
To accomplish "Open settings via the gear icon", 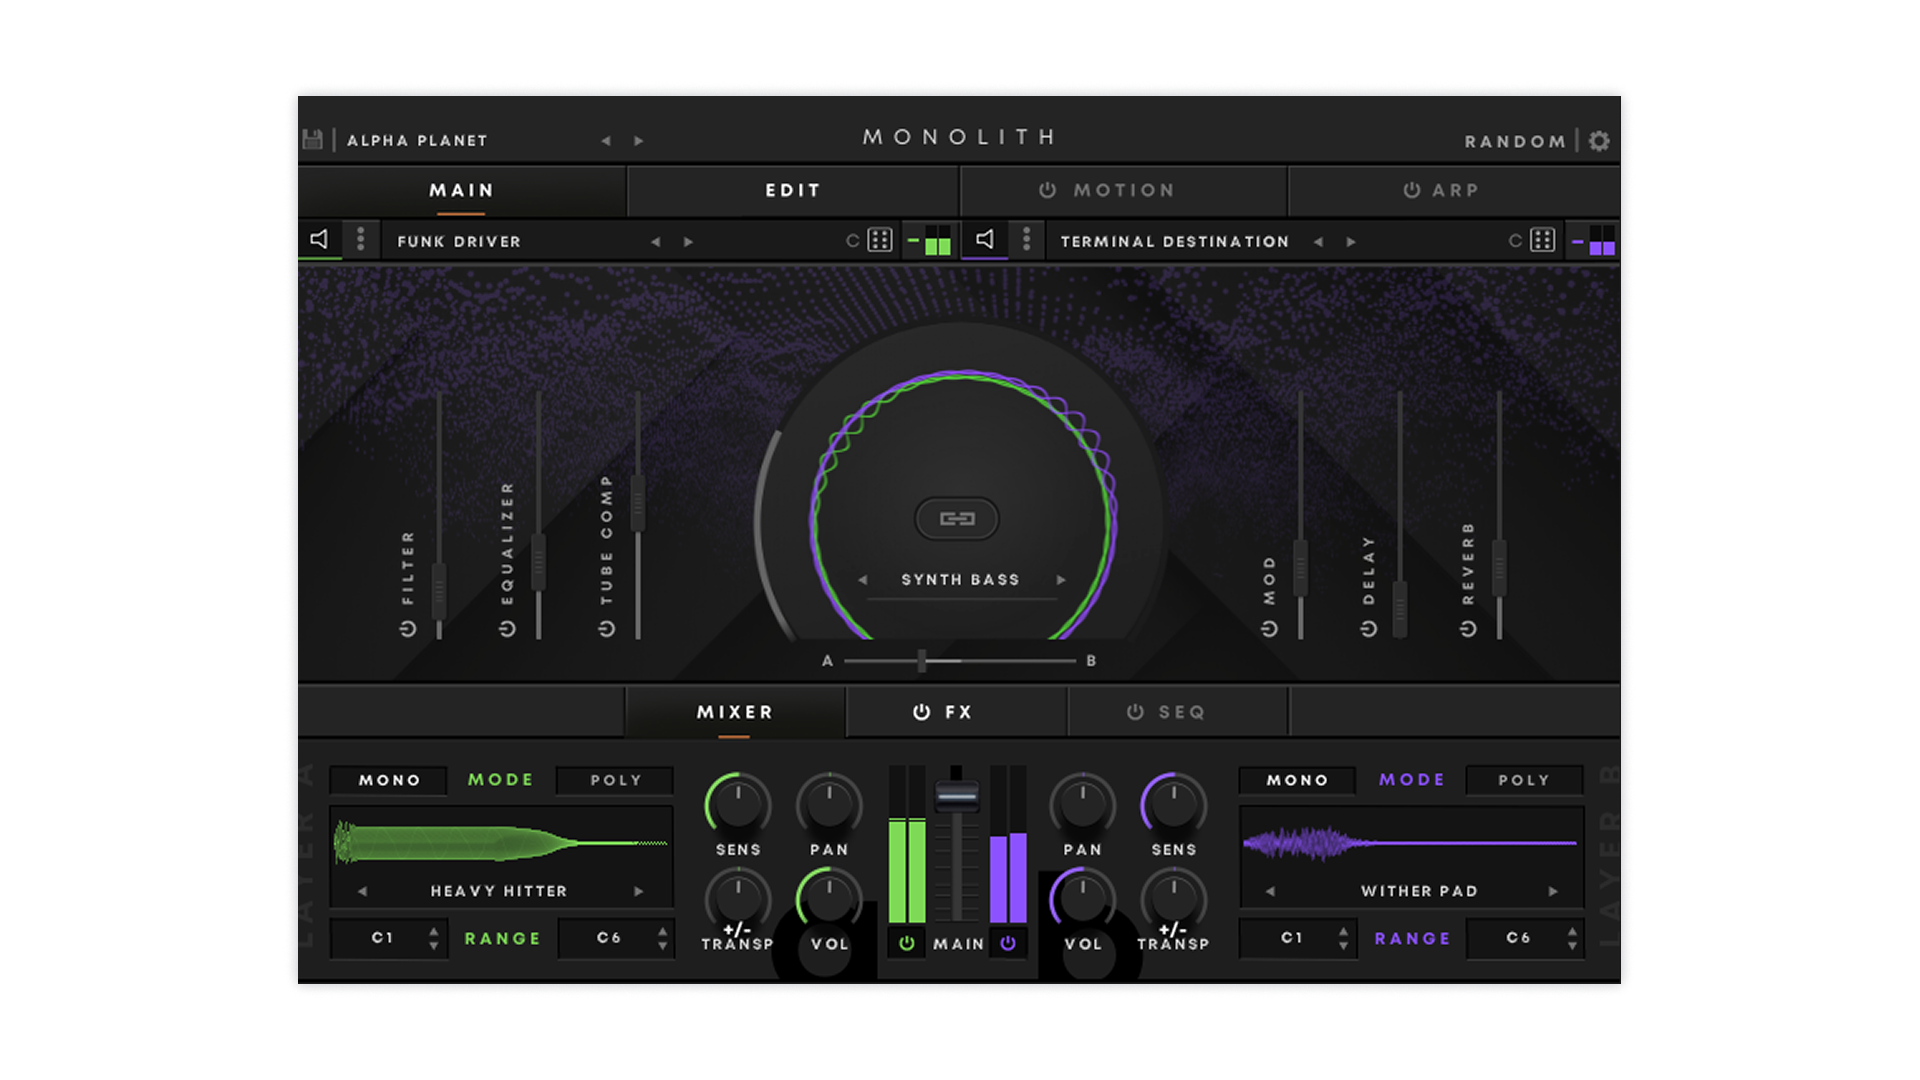I will point(1599,141).
